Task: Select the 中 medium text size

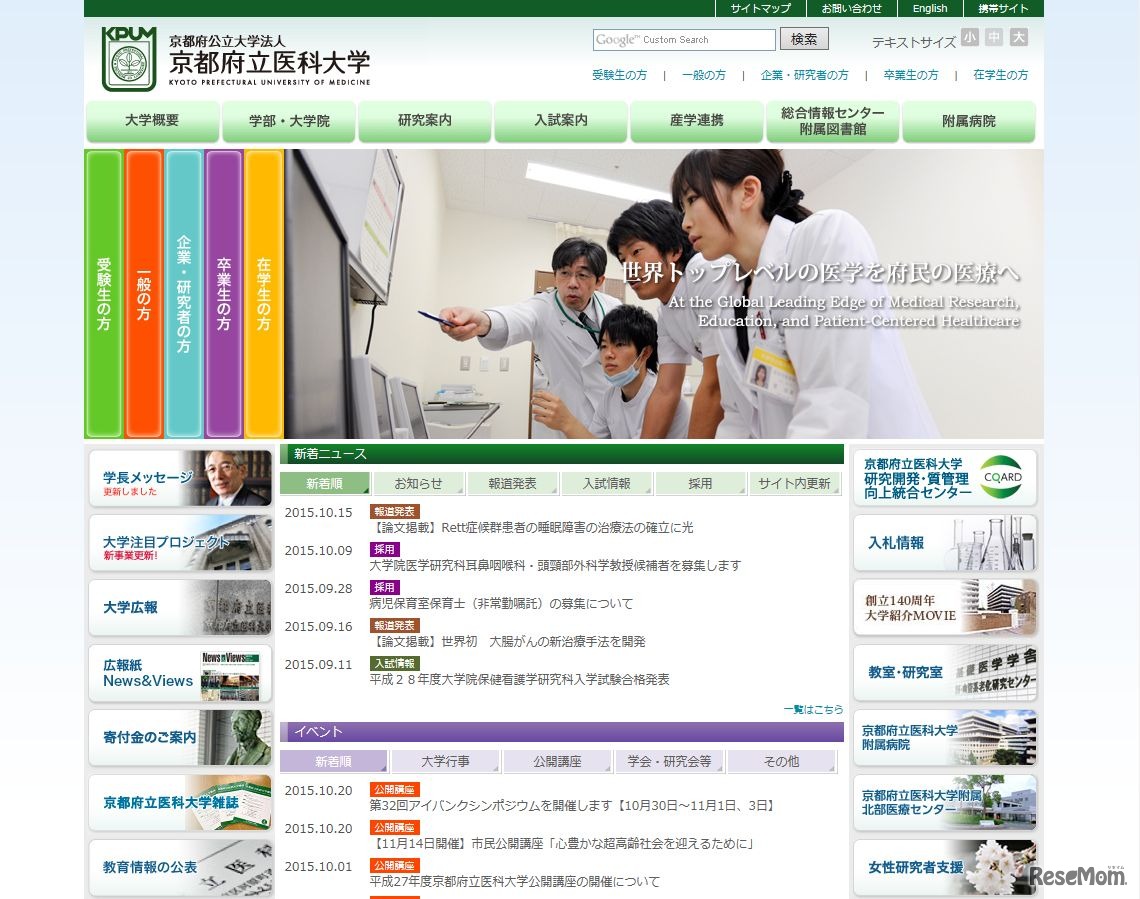Action: 994,37
